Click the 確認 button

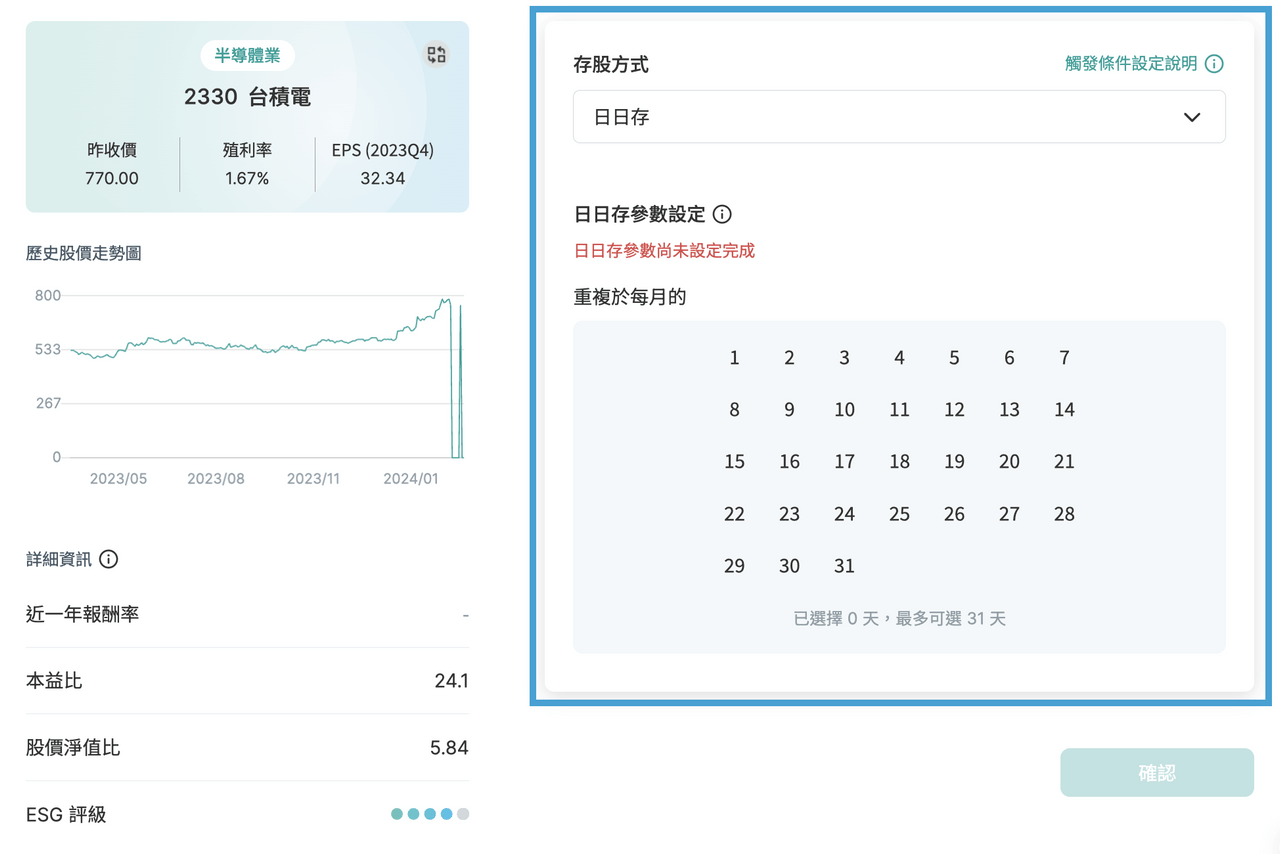click(x=1157, y=773)
